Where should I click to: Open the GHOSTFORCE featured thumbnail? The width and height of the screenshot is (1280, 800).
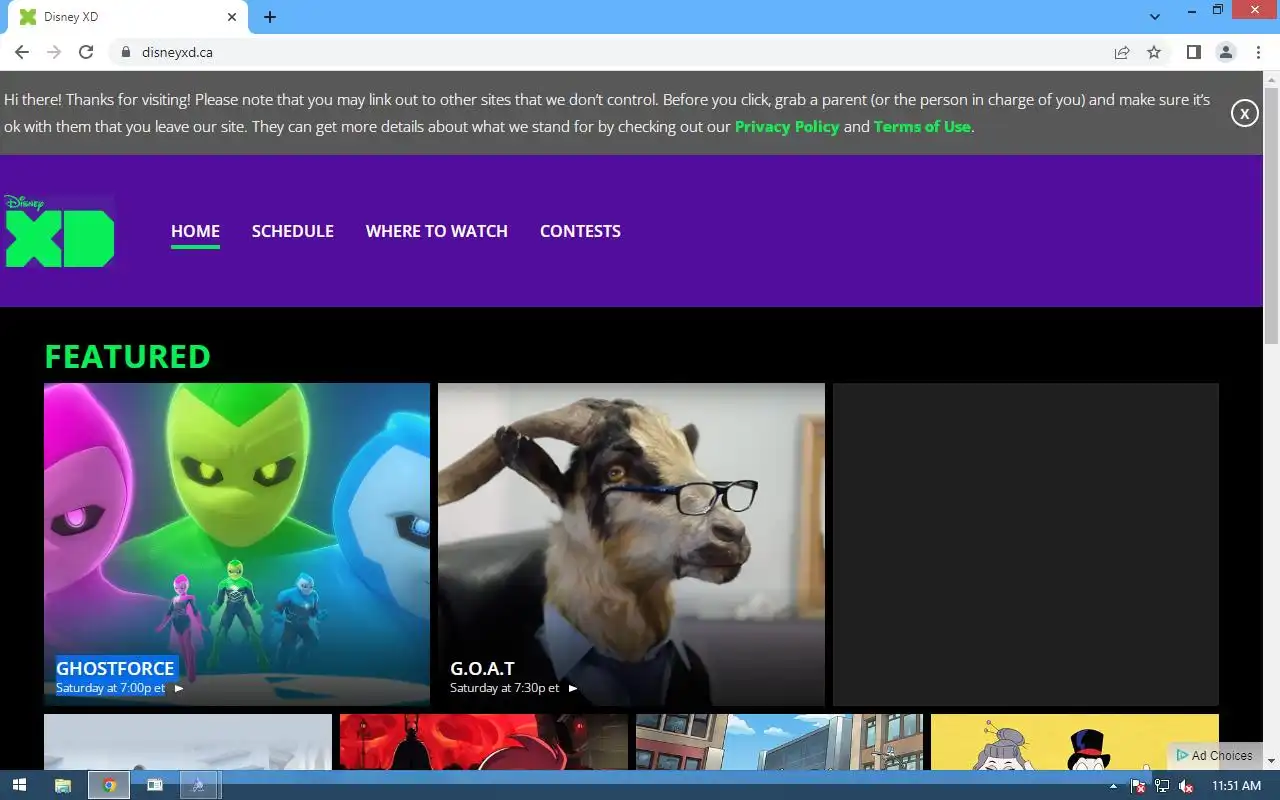[x=237, y=544]
